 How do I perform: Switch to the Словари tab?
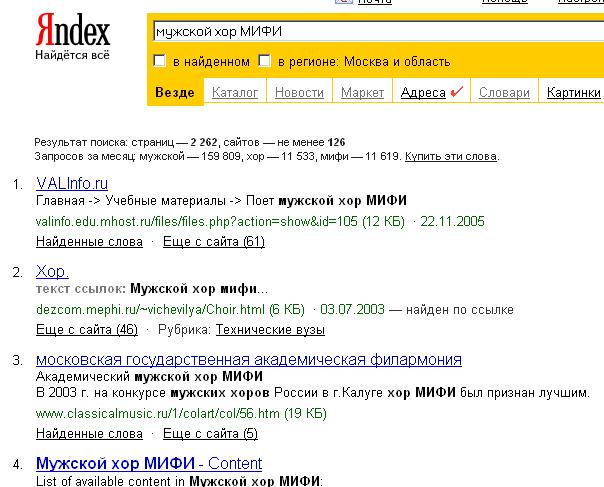(x=504, y=92)
